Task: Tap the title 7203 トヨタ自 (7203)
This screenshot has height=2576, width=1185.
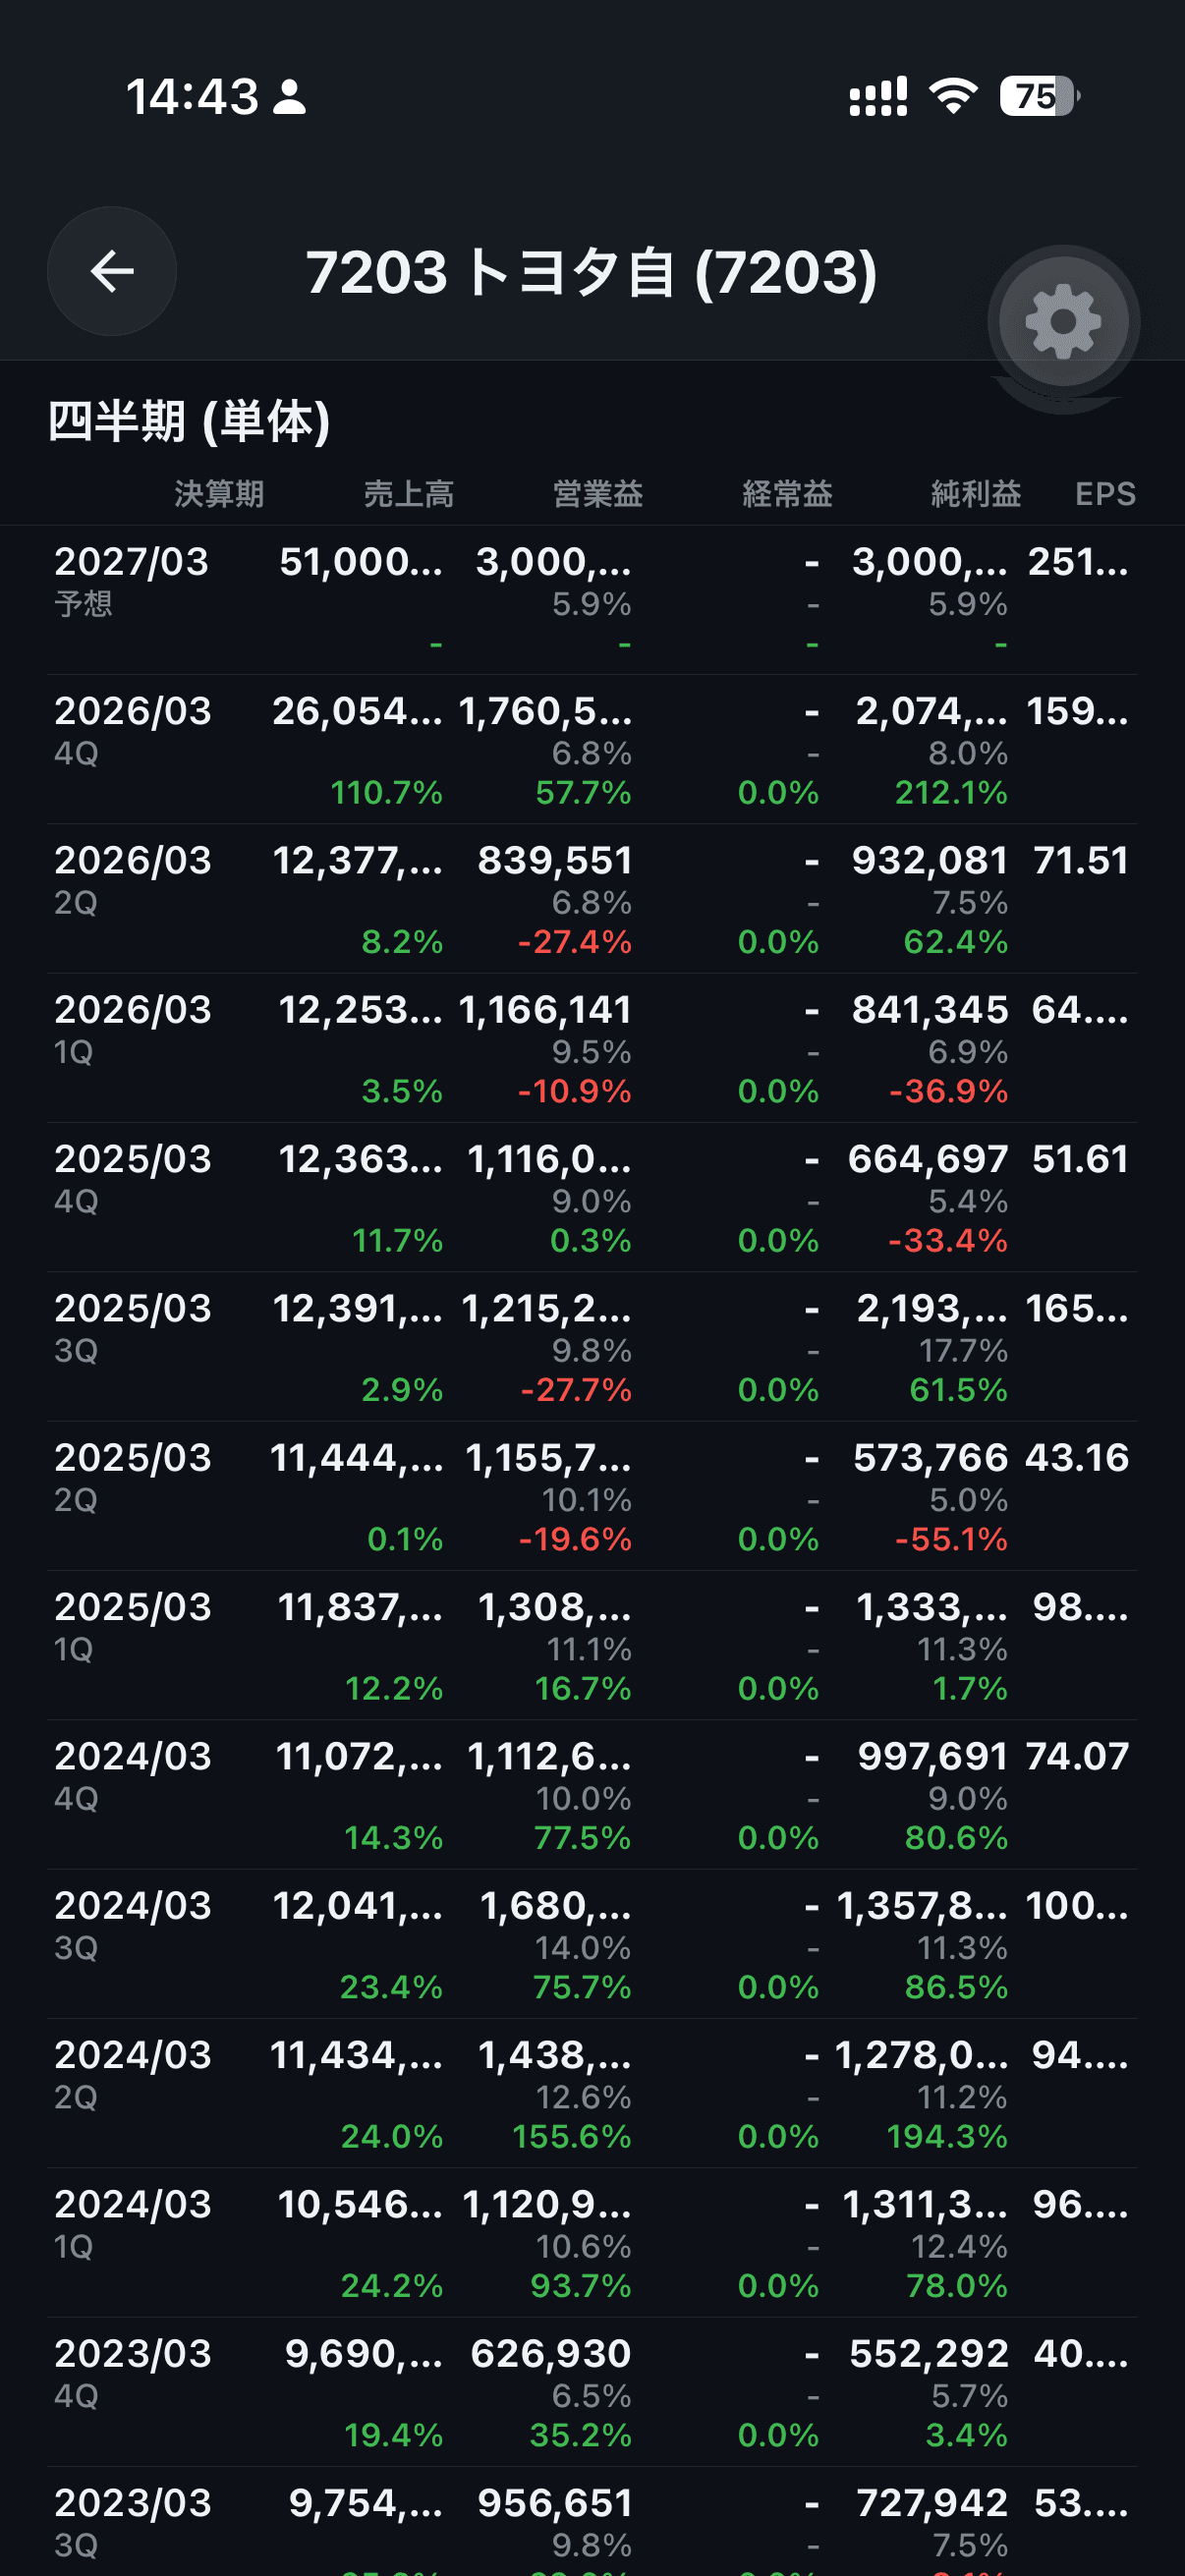Action: coord(591,272)
